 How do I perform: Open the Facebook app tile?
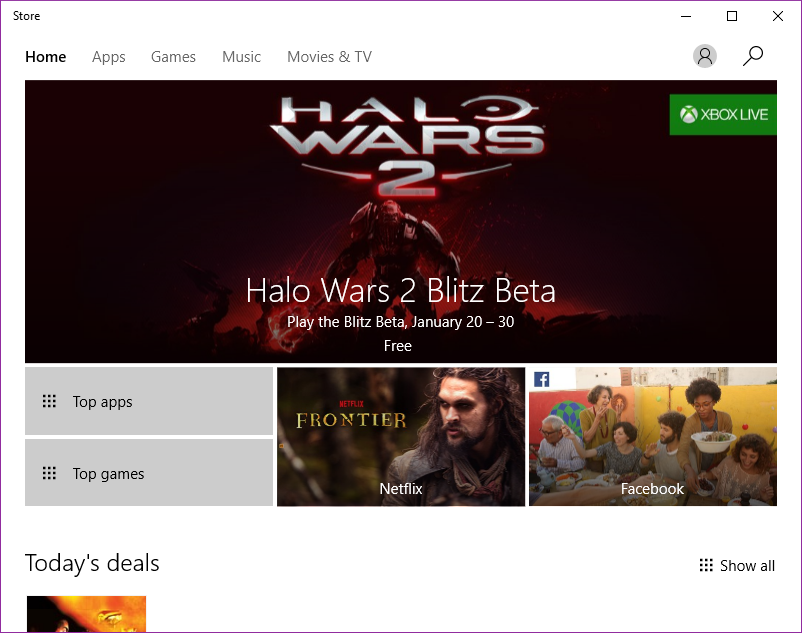(x=653, y=437)
